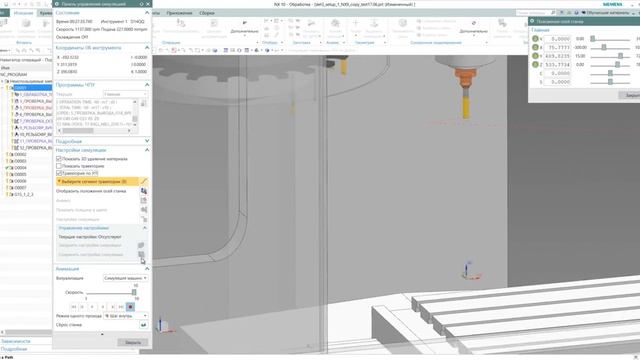Click 'Закрыть' in simulation control panel
Screen dimensions: 640x360
coord(133,342)
